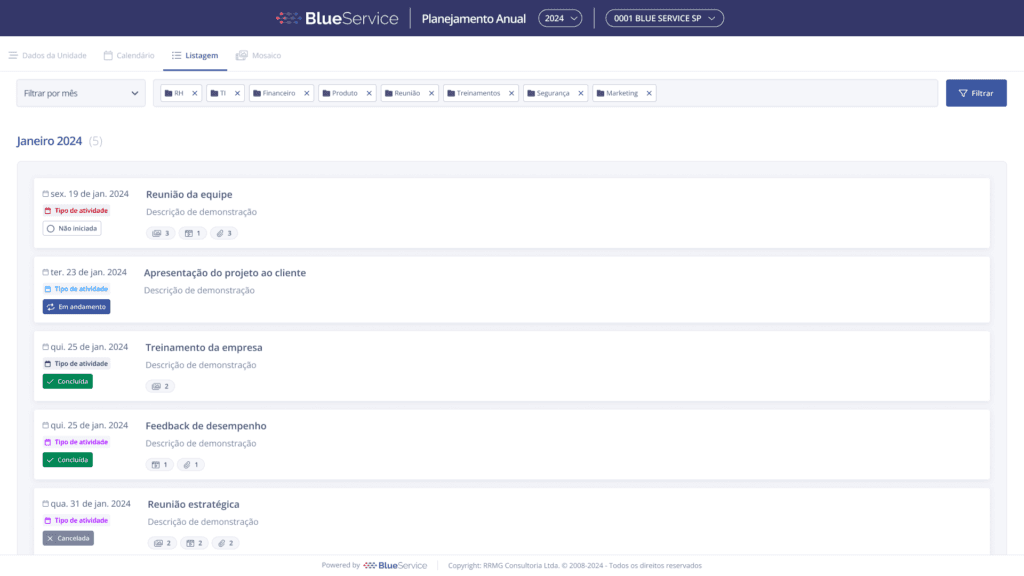Click the red Tipo de atividade tag on Reunião da equipe
Image resolution: width=1024 pixels, height=576 pixels.
coord(76,211)
